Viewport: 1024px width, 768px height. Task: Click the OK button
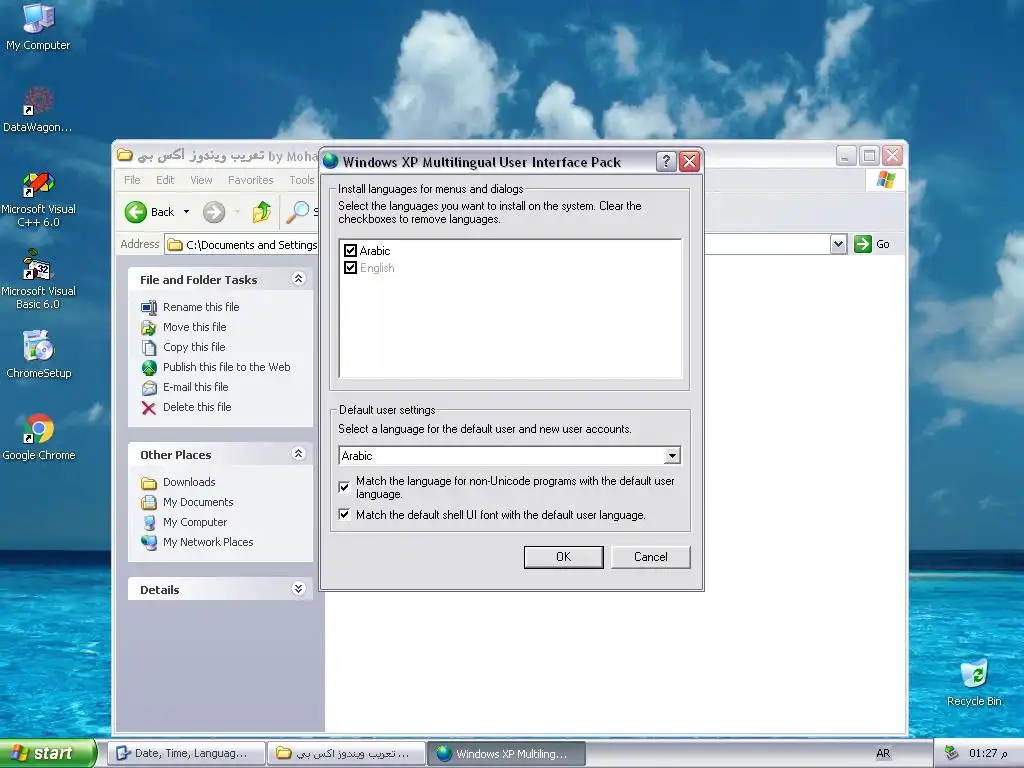564,557
